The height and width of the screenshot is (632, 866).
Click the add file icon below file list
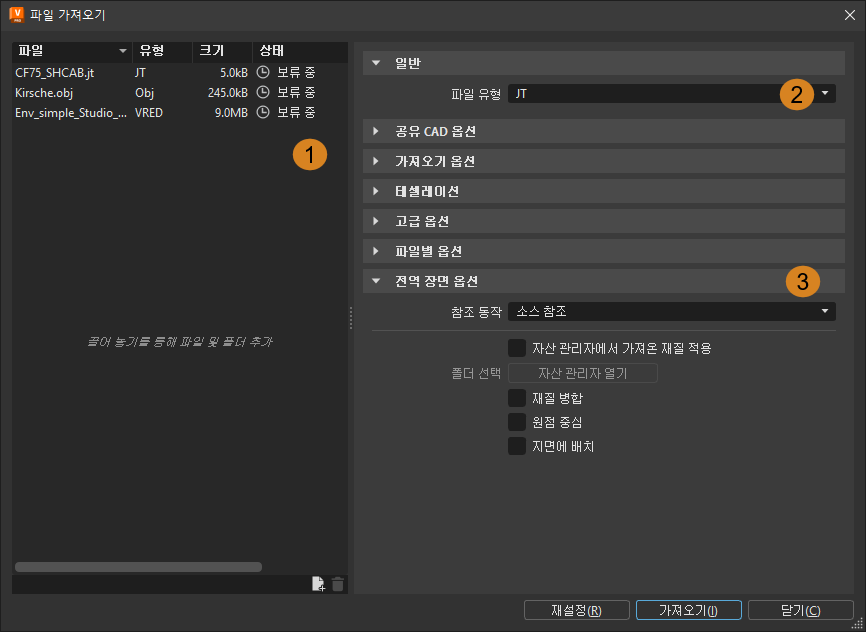pyautogui.click(x=318, y=584)
